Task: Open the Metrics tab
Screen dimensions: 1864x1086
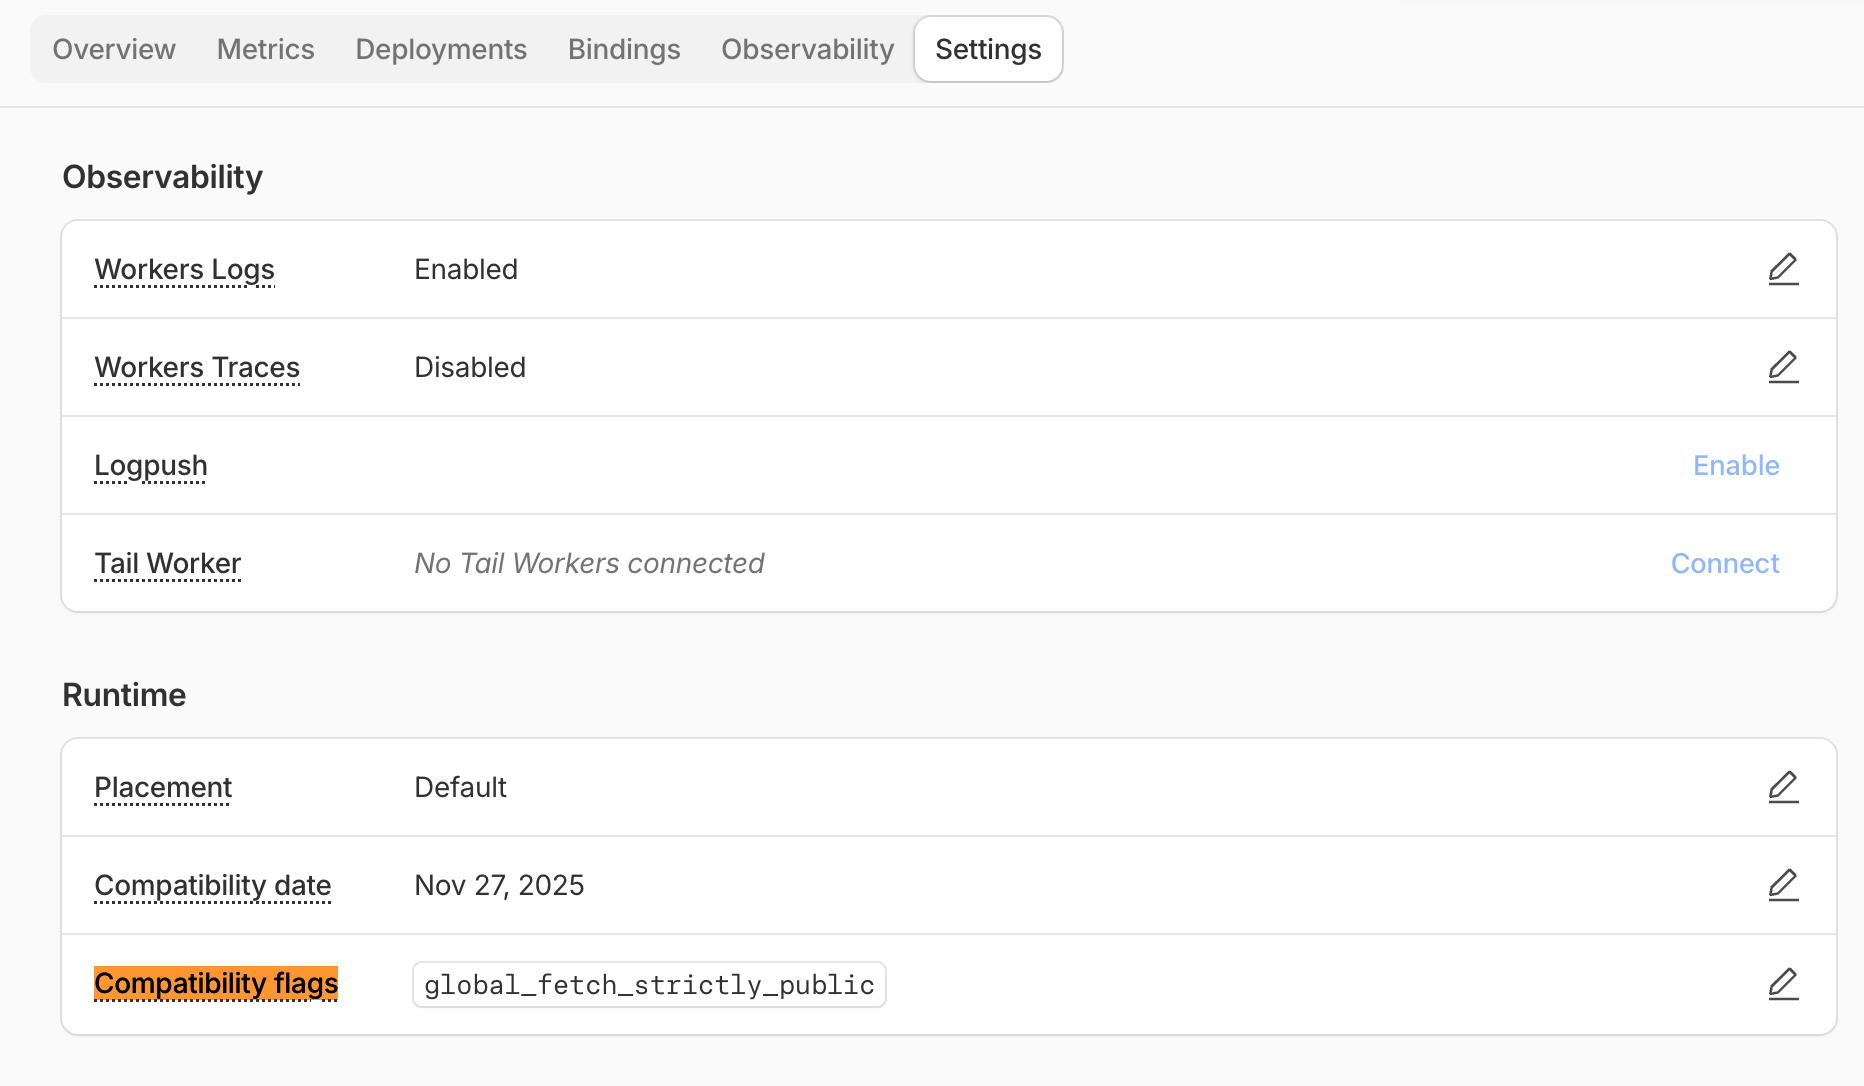Action: 265,48
